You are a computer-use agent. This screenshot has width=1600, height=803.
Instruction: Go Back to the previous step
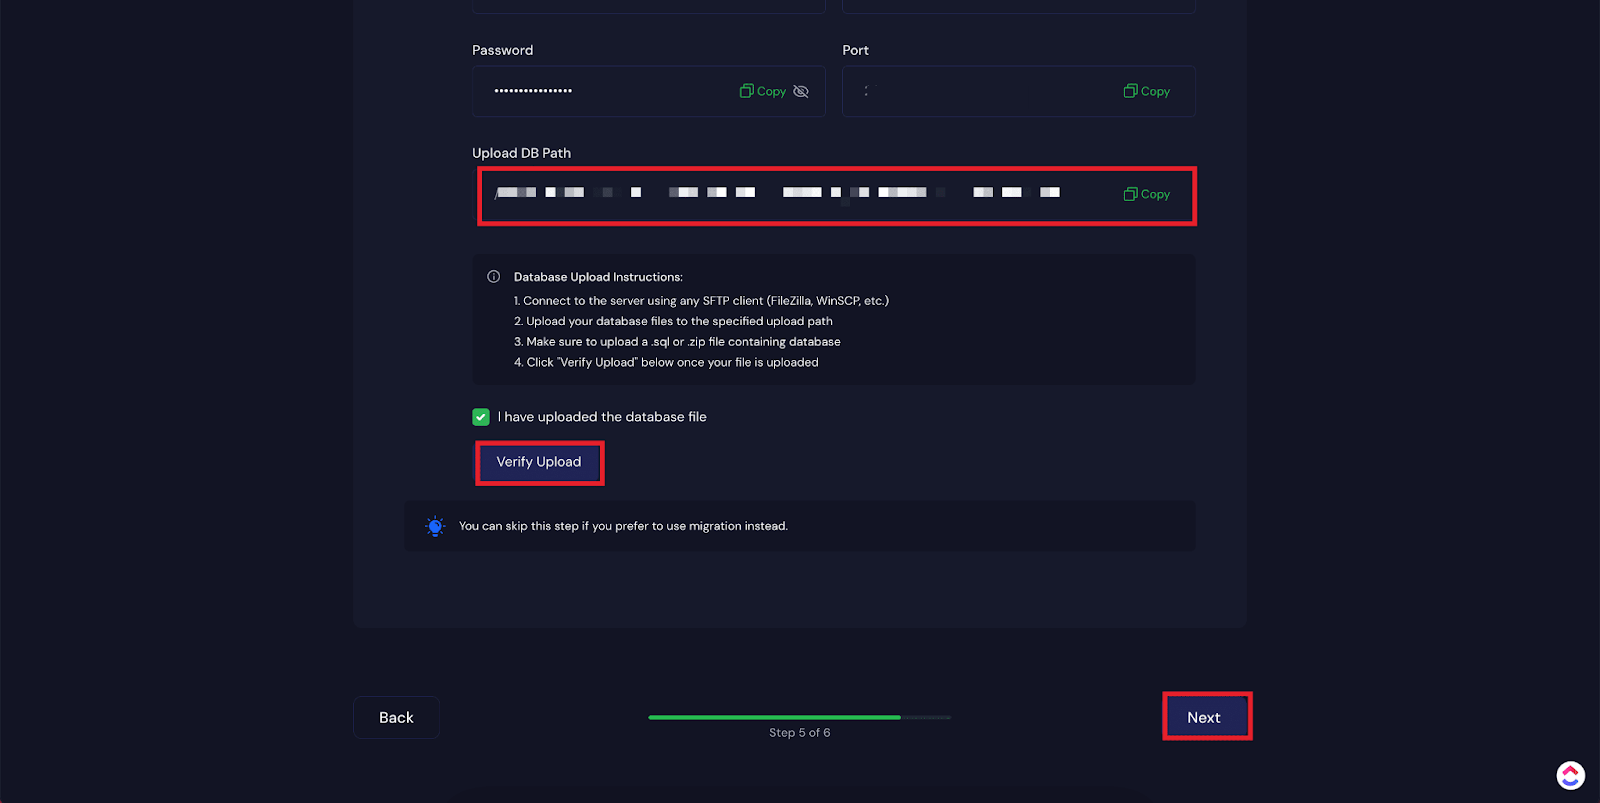click(396, 717)
